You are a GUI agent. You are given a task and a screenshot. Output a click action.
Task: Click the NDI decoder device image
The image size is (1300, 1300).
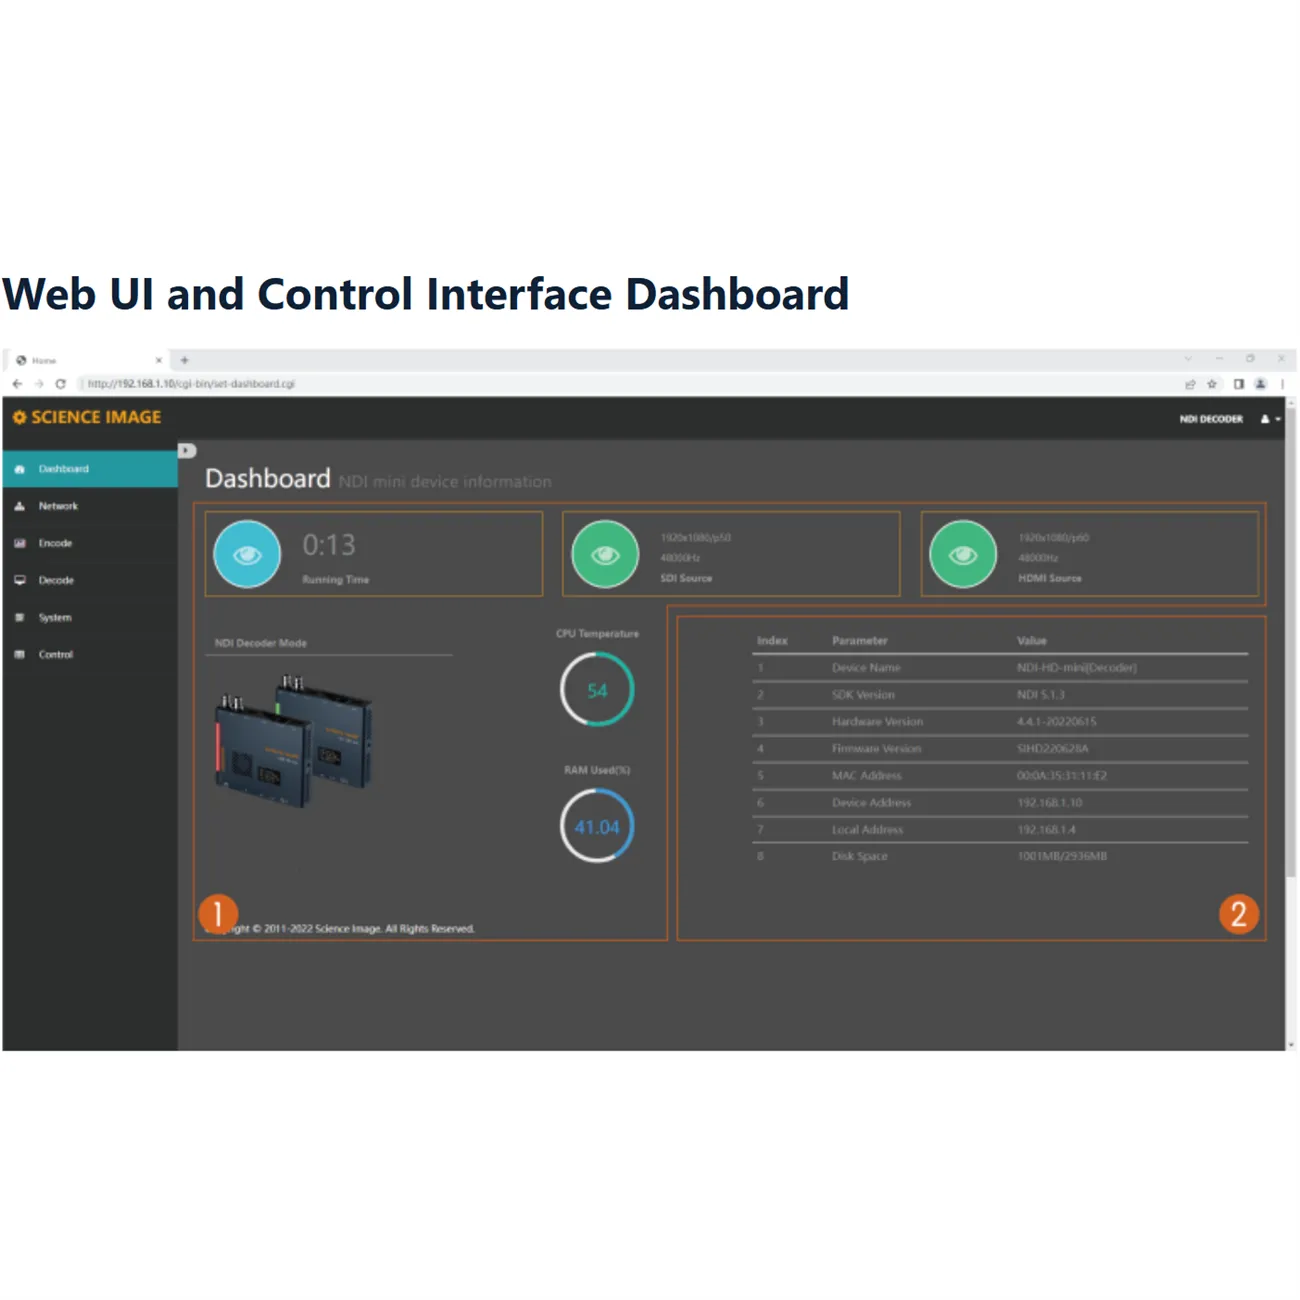(294, 741)
